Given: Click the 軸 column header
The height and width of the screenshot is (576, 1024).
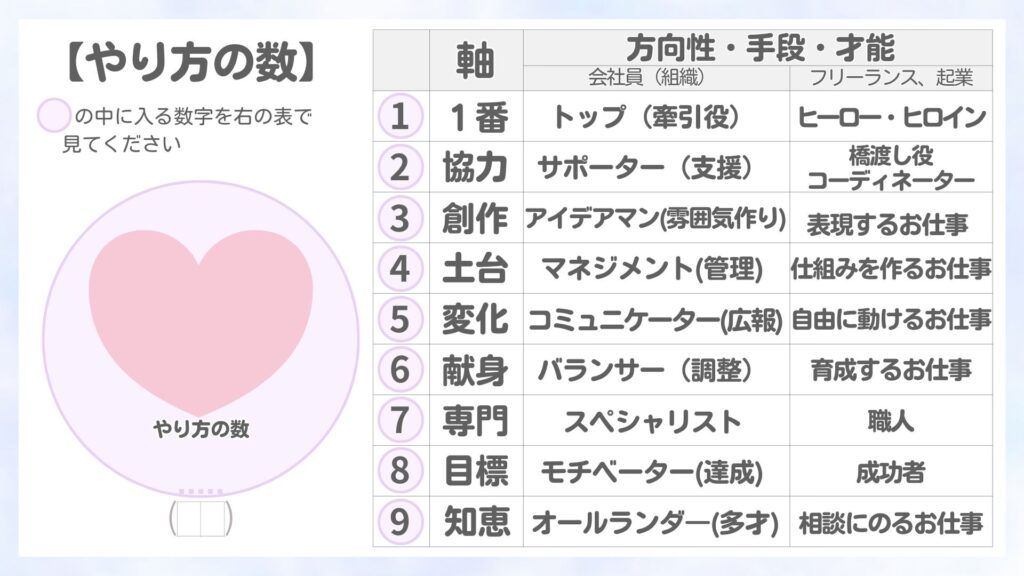Looking at the screenshot, I should [x=475, y=61].
